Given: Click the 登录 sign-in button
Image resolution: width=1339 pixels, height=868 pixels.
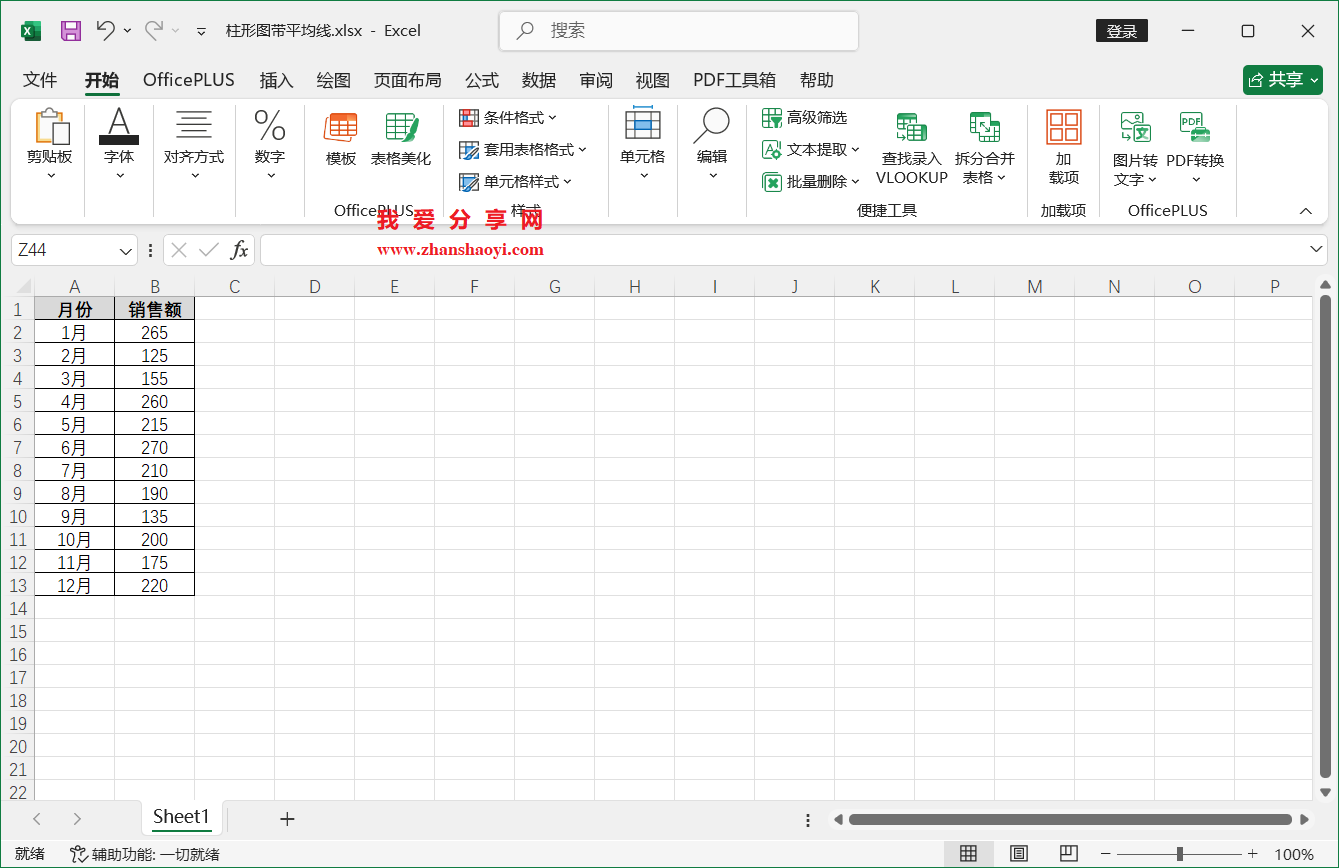Looking at the screenshot, I should point(1121,31).
